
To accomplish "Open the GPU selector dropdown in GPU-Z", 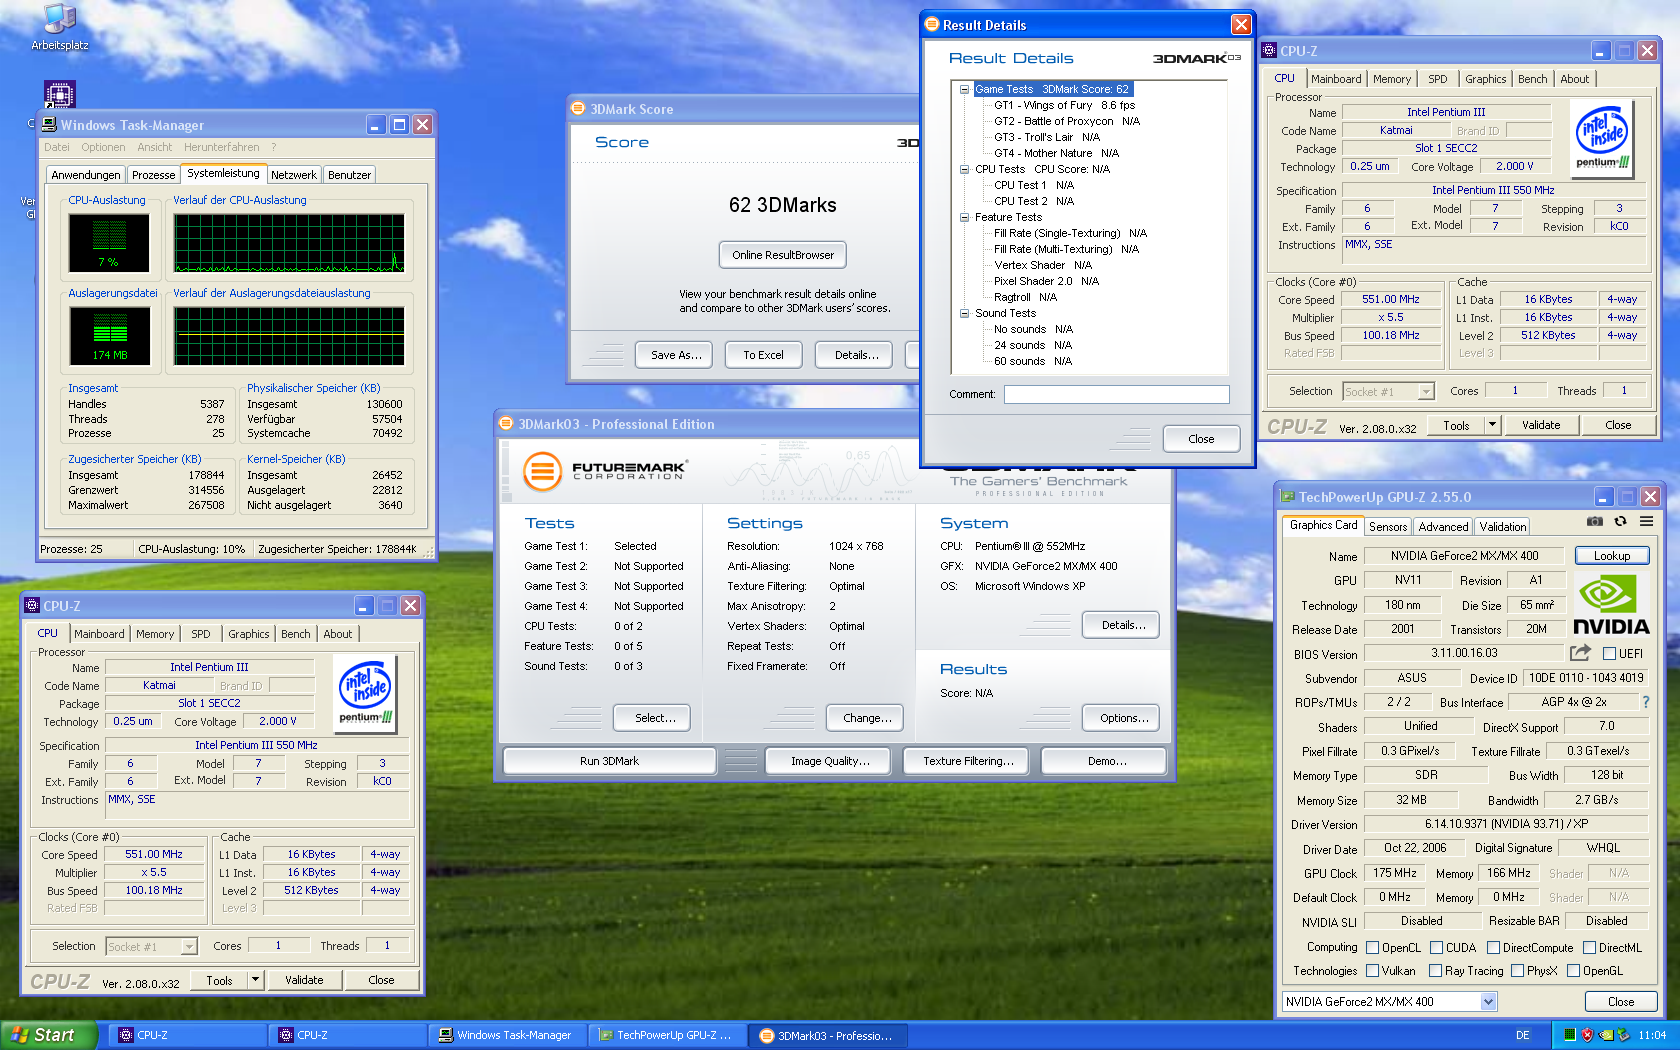I will (1488, 1001).
